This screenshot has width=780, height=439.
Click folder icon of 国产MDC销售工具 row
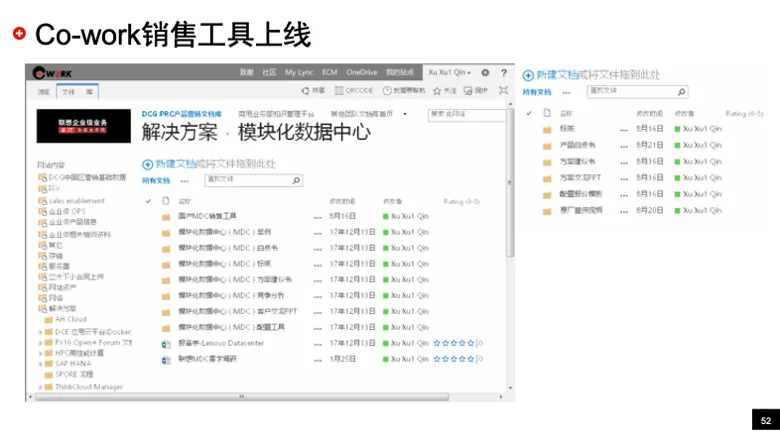click(166, 217)
